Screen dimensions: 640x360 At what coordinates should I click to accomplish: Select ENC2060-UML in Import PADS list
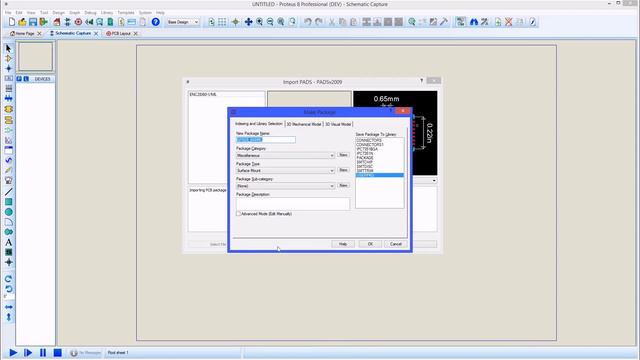[203, 94]
